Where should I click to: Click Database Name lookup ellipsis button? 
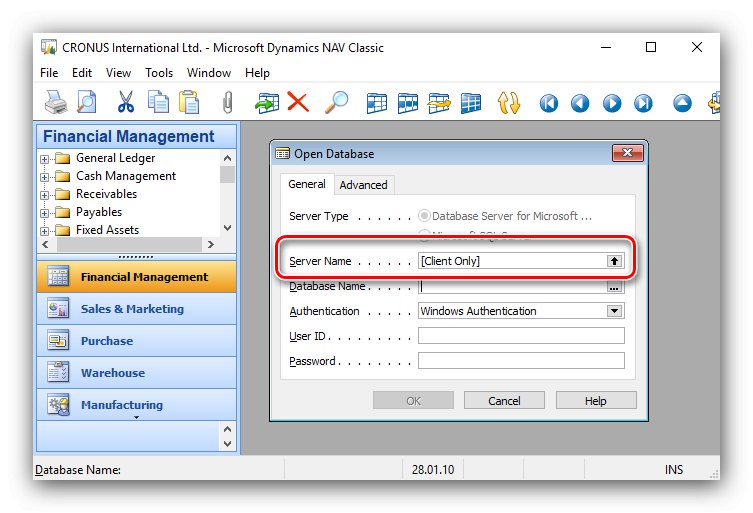(x=614, y=287)
